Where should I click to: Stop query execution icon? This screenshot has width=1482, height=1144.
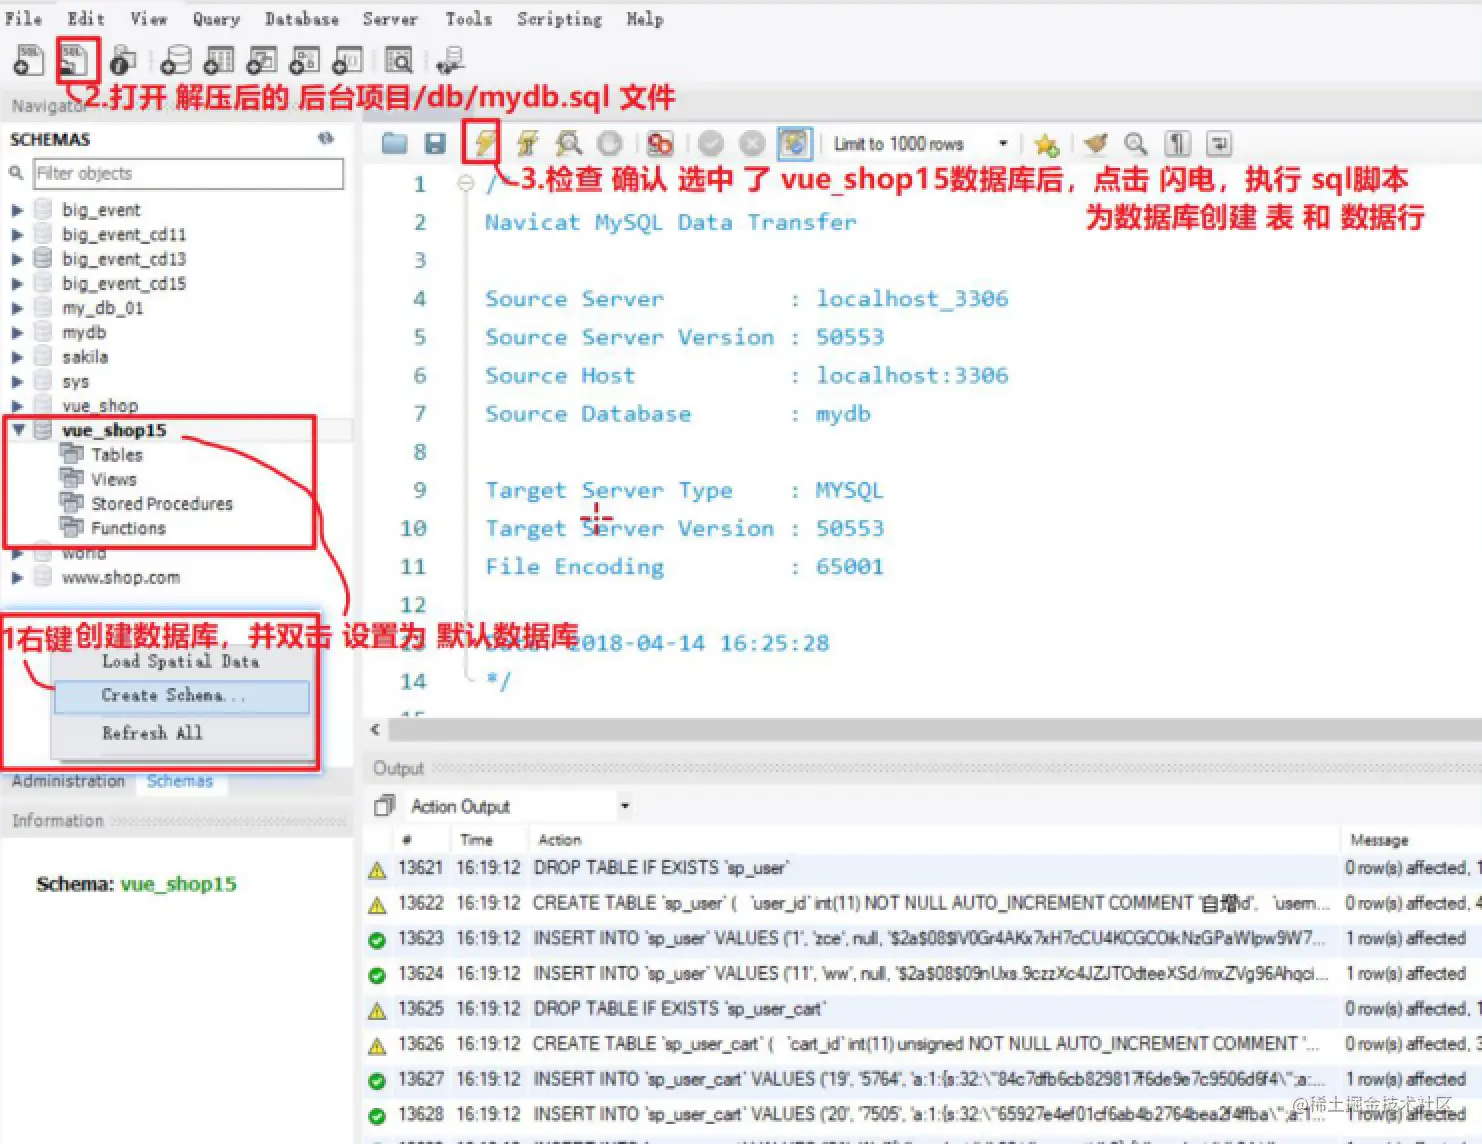click(x=609, y=144)
